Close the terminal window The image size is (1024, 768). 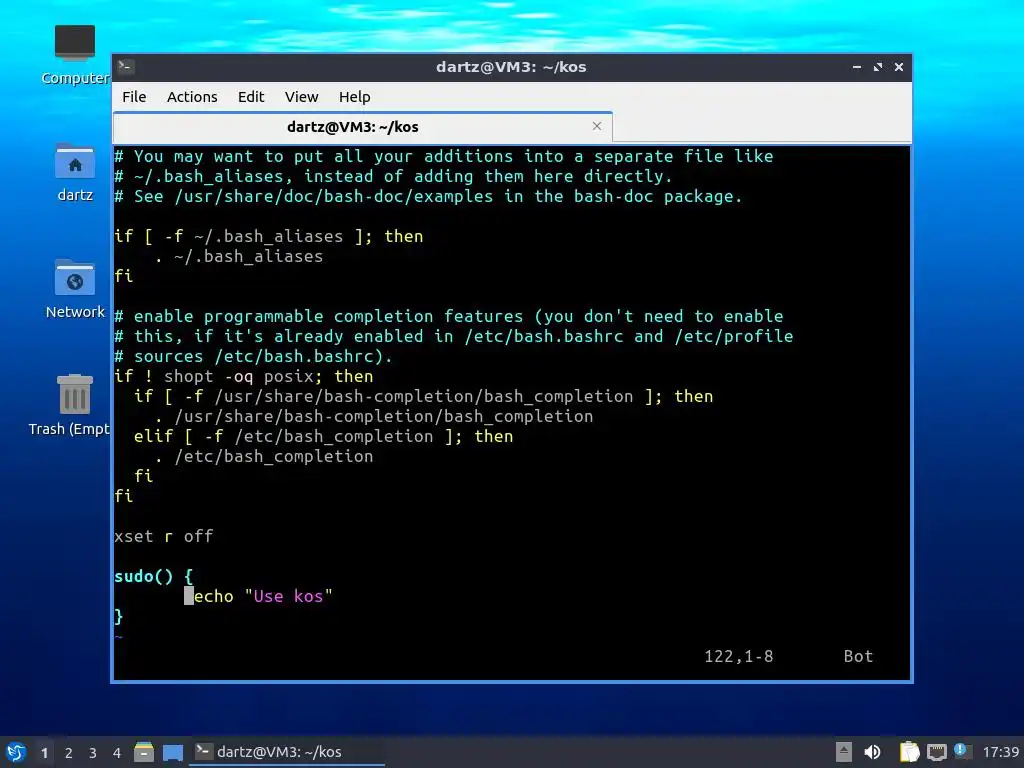coord(899,67)
